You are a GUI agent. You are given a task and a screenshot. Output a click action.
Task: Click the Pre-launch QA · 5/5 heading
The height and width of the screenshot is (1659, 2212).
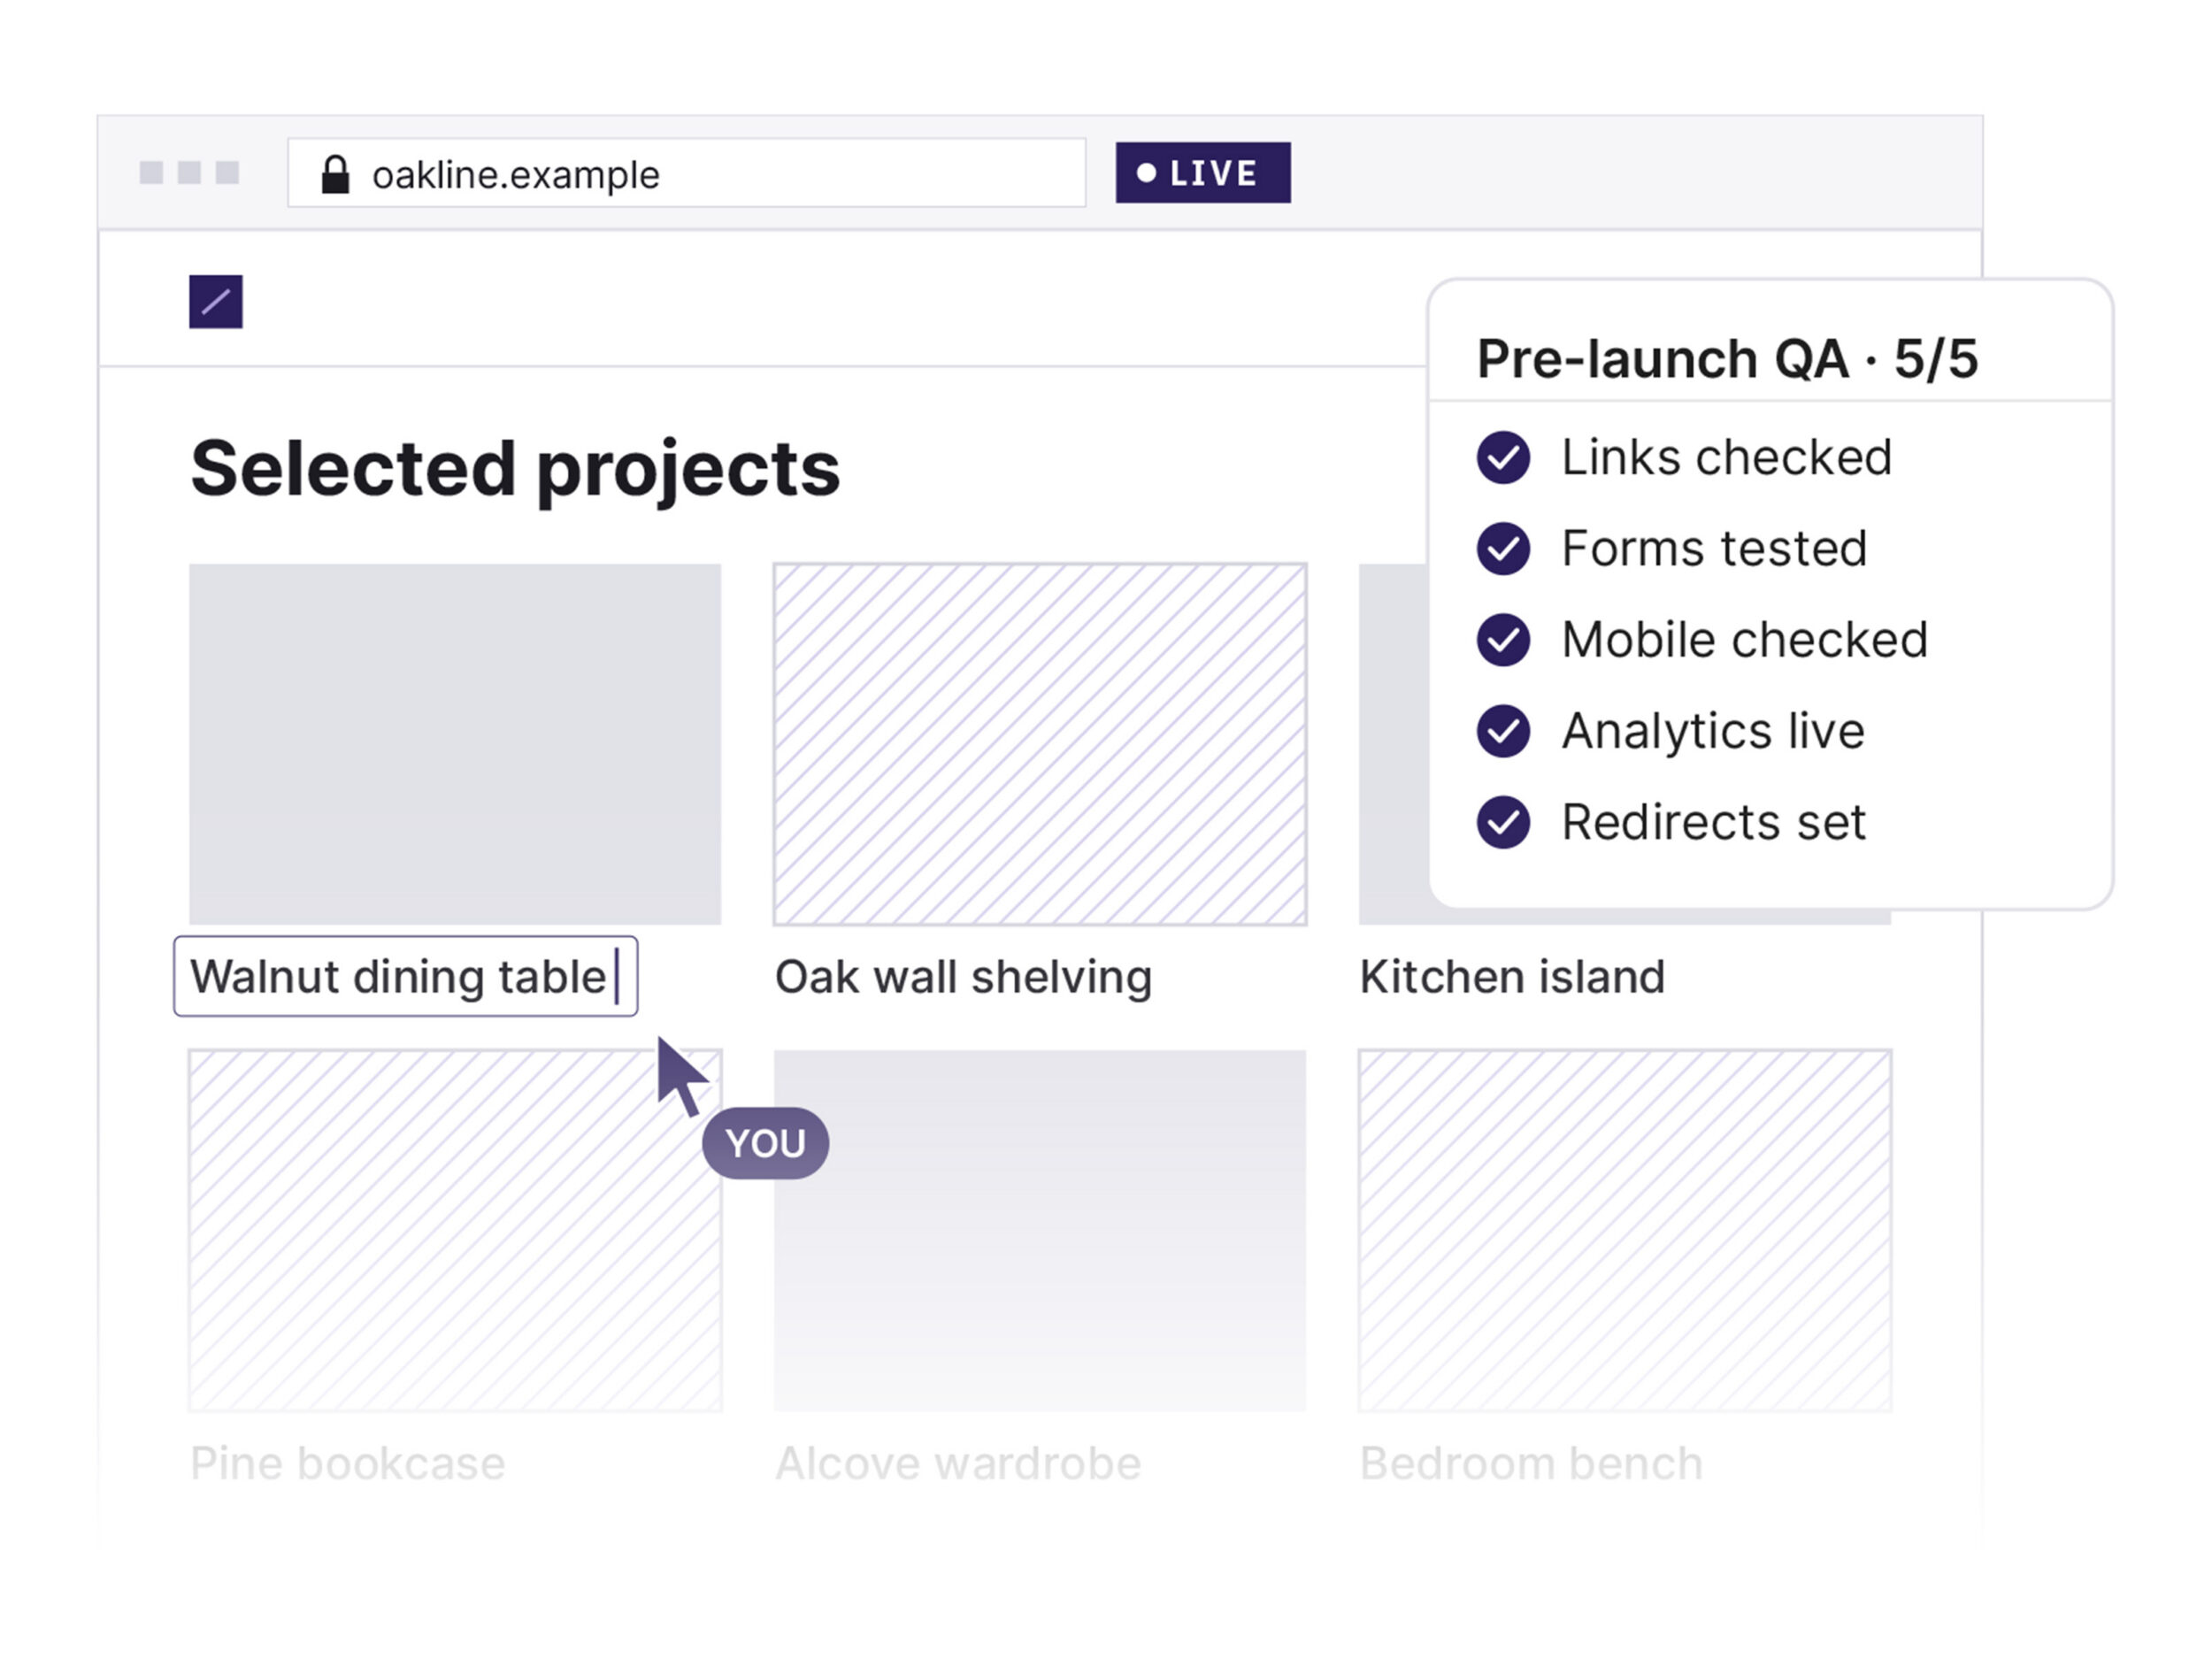(1727, 359)
